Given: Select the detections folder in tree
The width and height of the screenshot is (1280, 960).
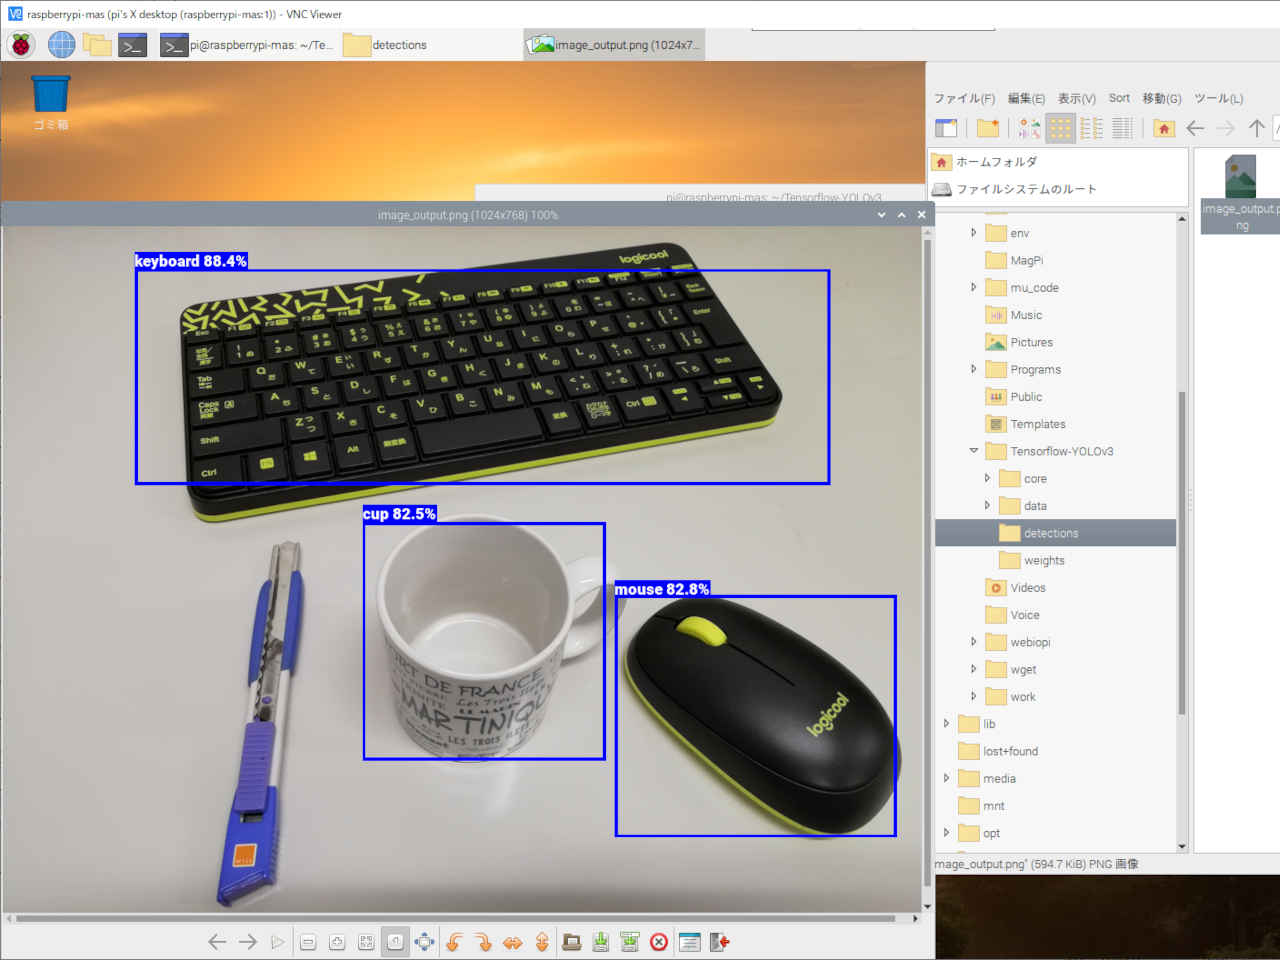Looking at the screenshot, I should (1055, 533).
